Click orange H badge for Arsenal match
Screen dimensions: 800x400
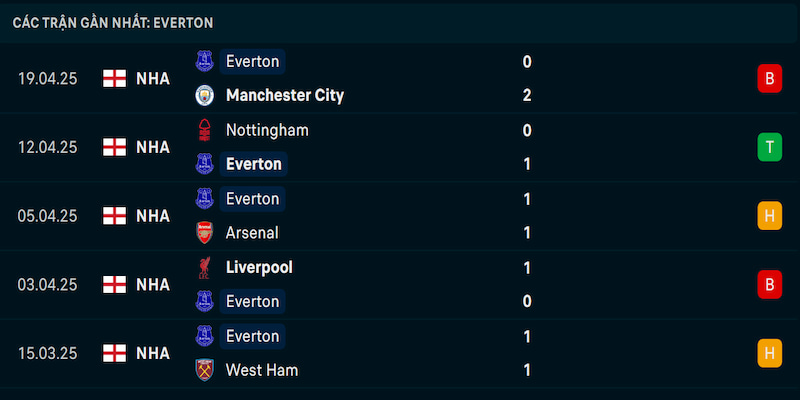[x=769, y=216]
